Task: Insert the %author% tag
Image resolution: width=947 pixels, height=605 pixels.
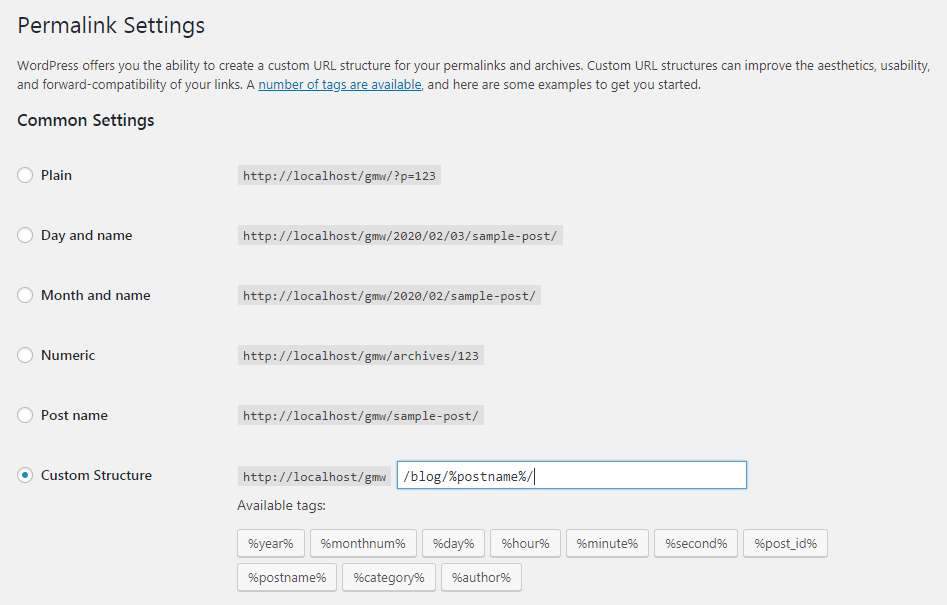Action: (481, 577)
